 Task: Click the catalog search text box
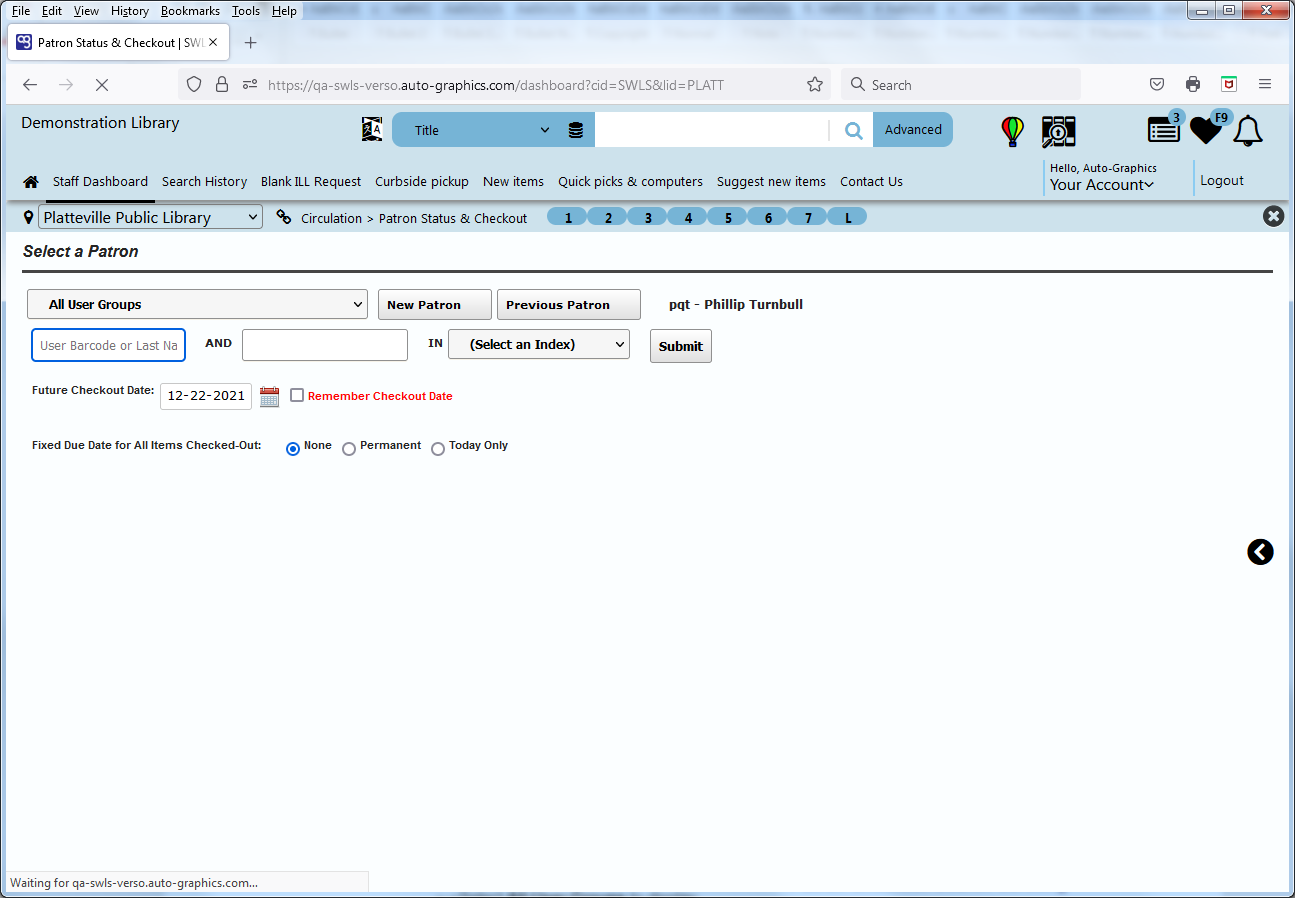tap(712, 130)
